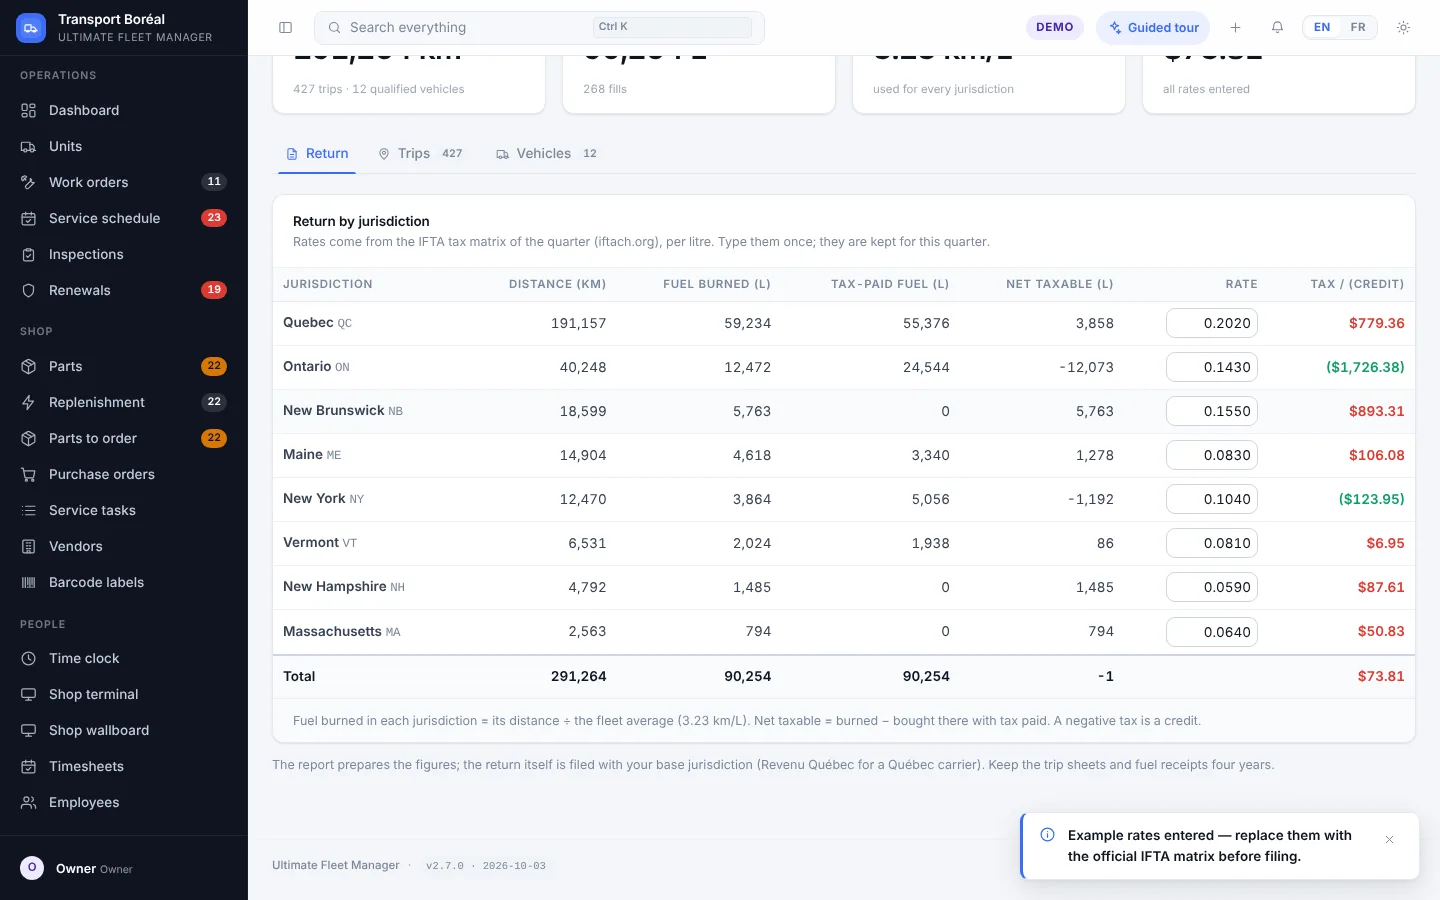The height and width of the screenshot is (900, 1440).
Task: Open Service schedule page
Action: click(x=124, y=218)
